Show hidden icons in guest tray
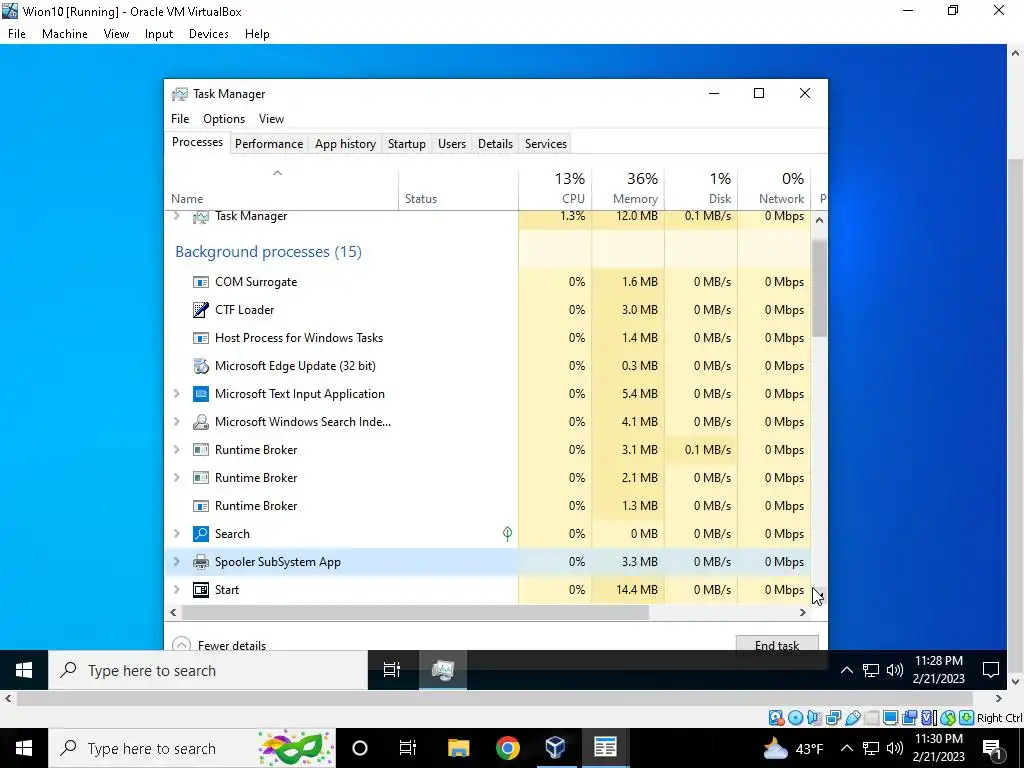This screenshot has height=768, width=1024. pyautogui.click(x=846, y=670)
